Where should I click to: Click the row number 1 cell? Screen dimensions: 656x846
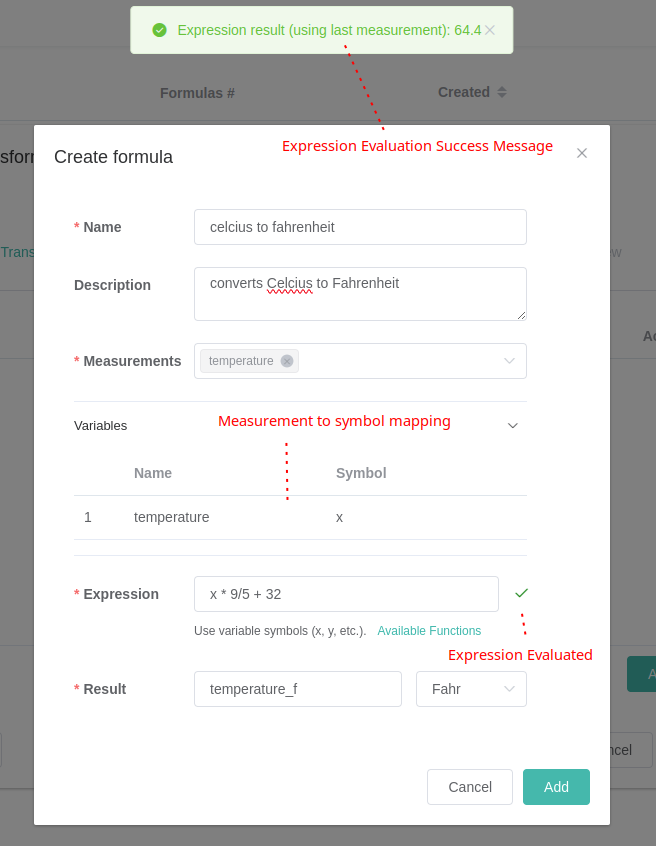[88, 517]
